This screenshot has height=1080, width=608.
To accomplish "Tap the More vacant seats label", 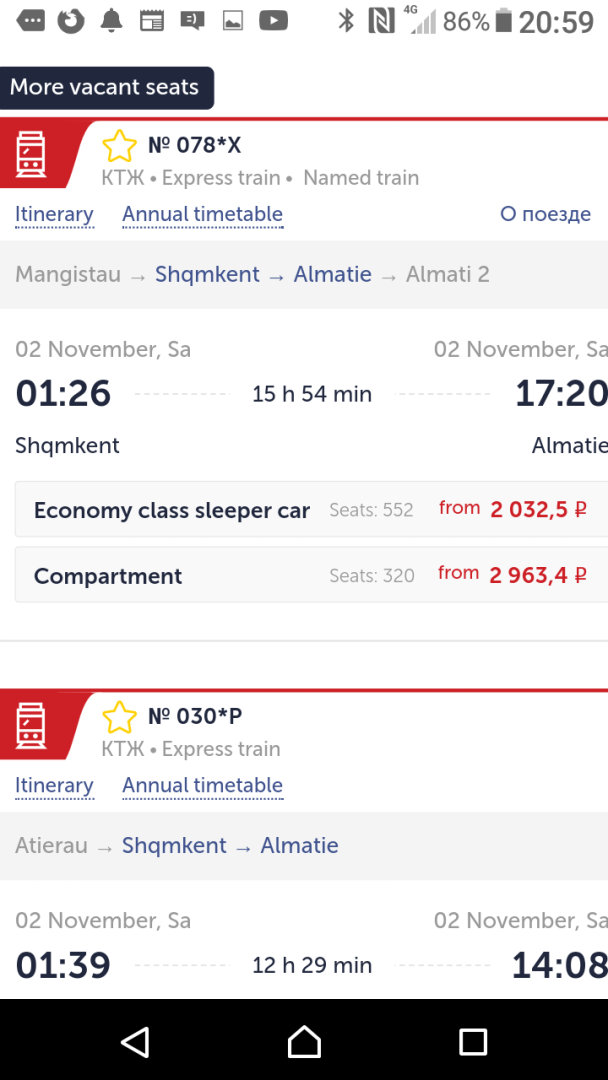I will pos(107,87).
